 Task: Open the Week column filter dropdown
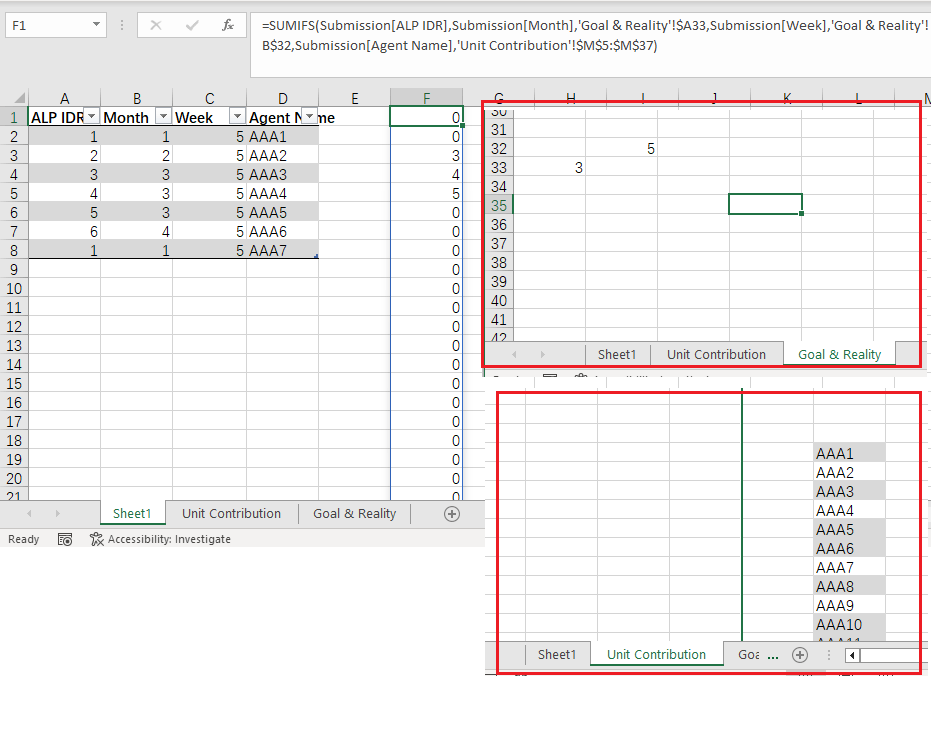[237, 116]
